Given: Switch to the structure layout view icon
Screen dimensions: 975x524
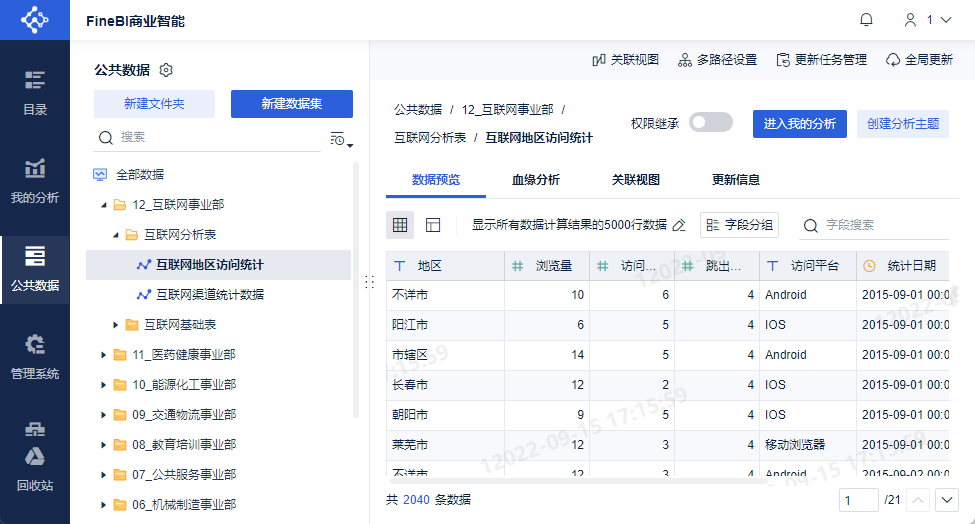Looking at the screenshot, I should 433,225.
